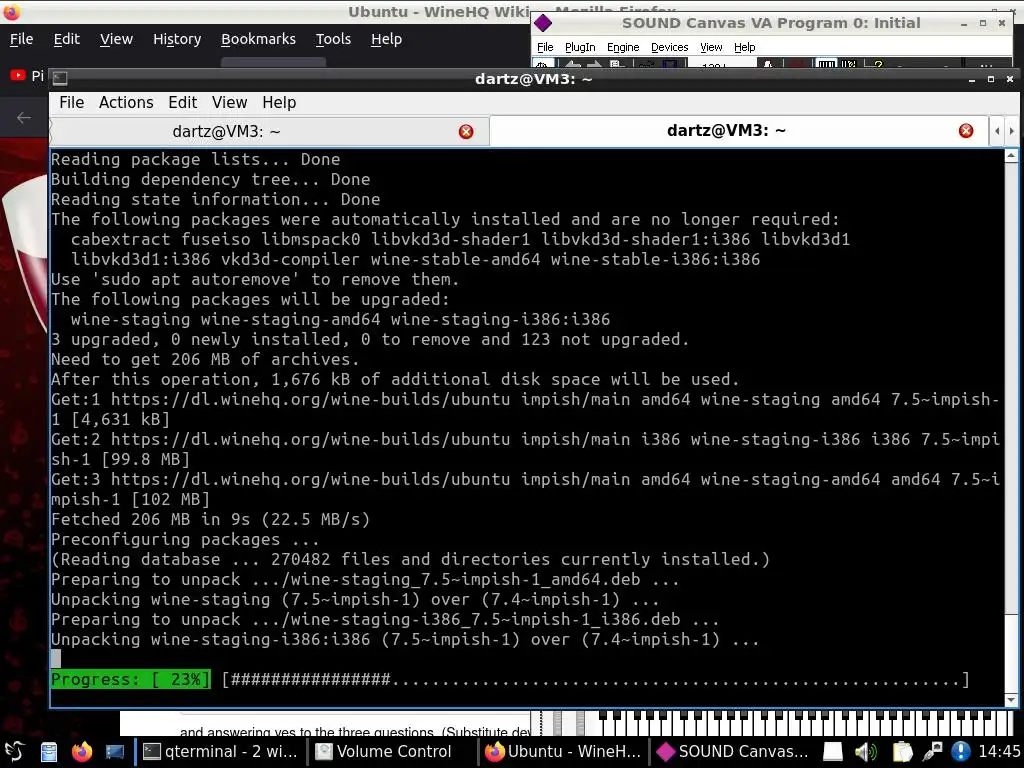
Task: Click the Progress 23% indicator
Action: point(131,679)
